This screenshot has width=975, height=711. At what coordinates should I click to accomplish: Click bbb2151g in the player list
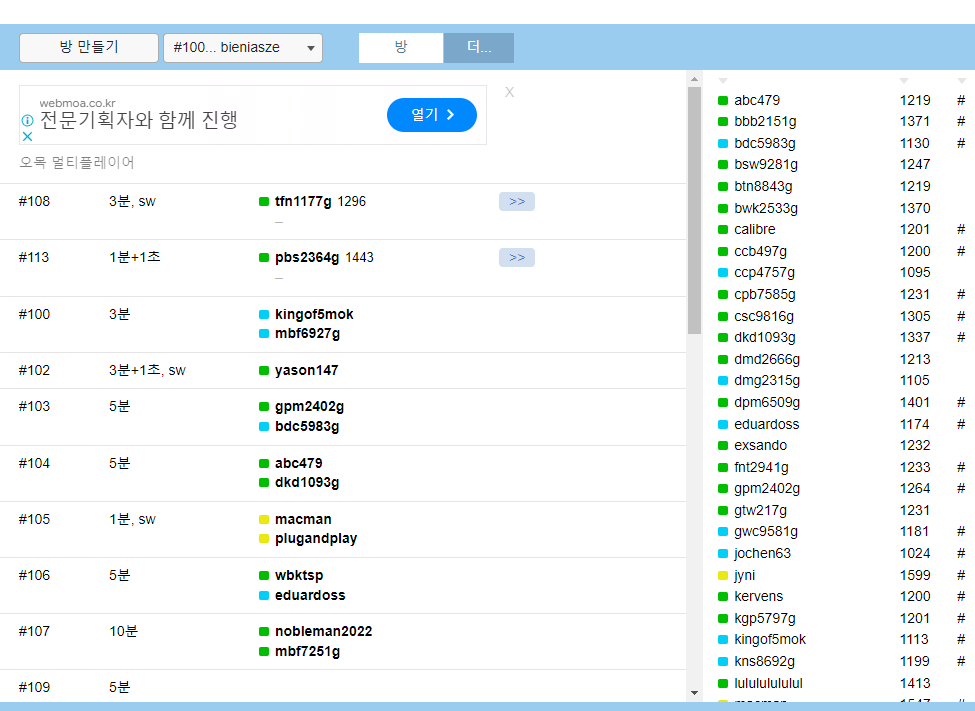[765, 121]
